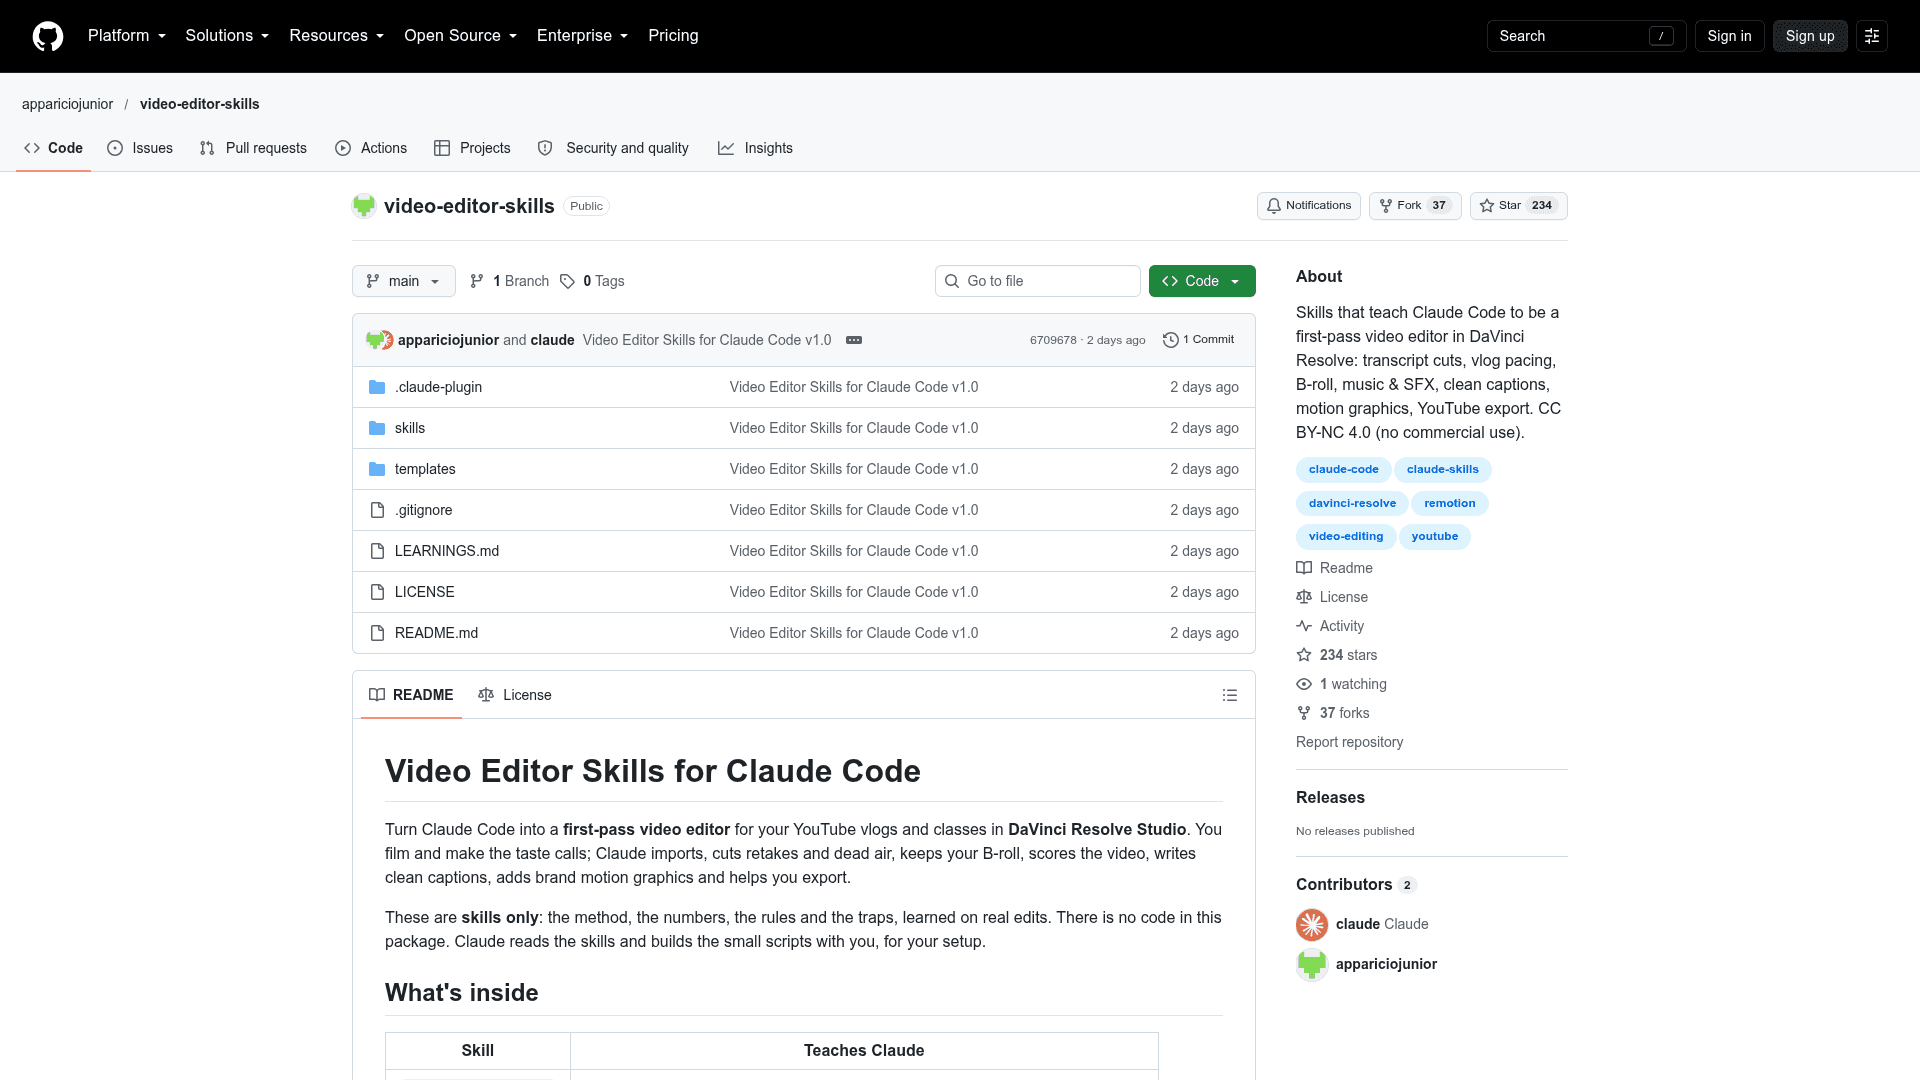
Task: Expand the Resources menu
Action: (337, 36)
